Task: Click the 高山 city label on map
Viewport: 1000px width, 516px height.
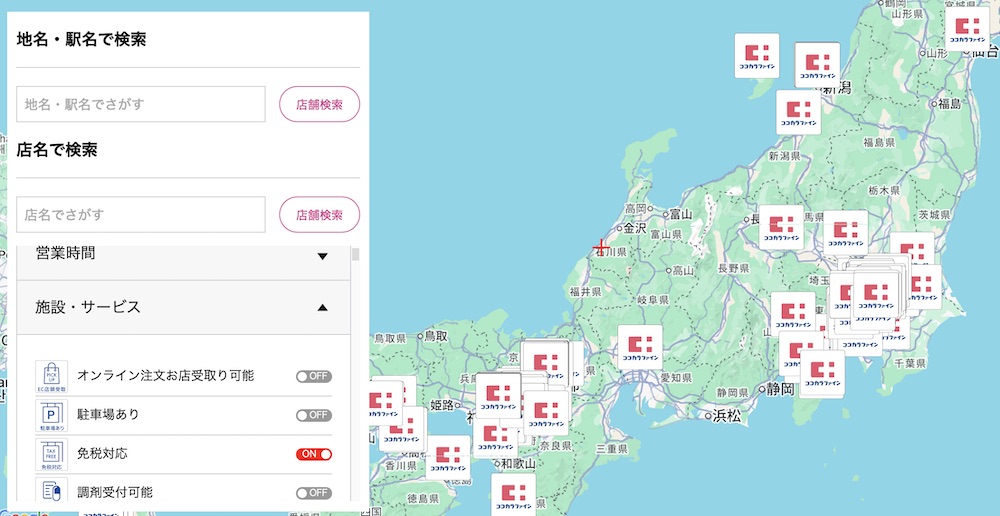Action: tap(683, 270)
